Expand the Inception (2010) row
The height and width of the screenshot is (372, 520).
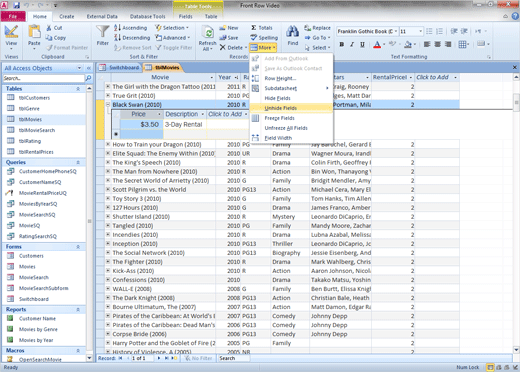click(108, 244)
